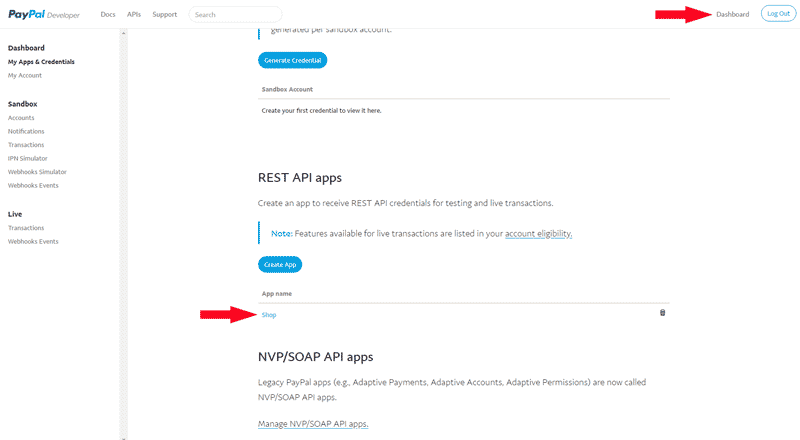Click the Live heading in sidebar
Screen dimensions: 800x440
pos(15,214)
